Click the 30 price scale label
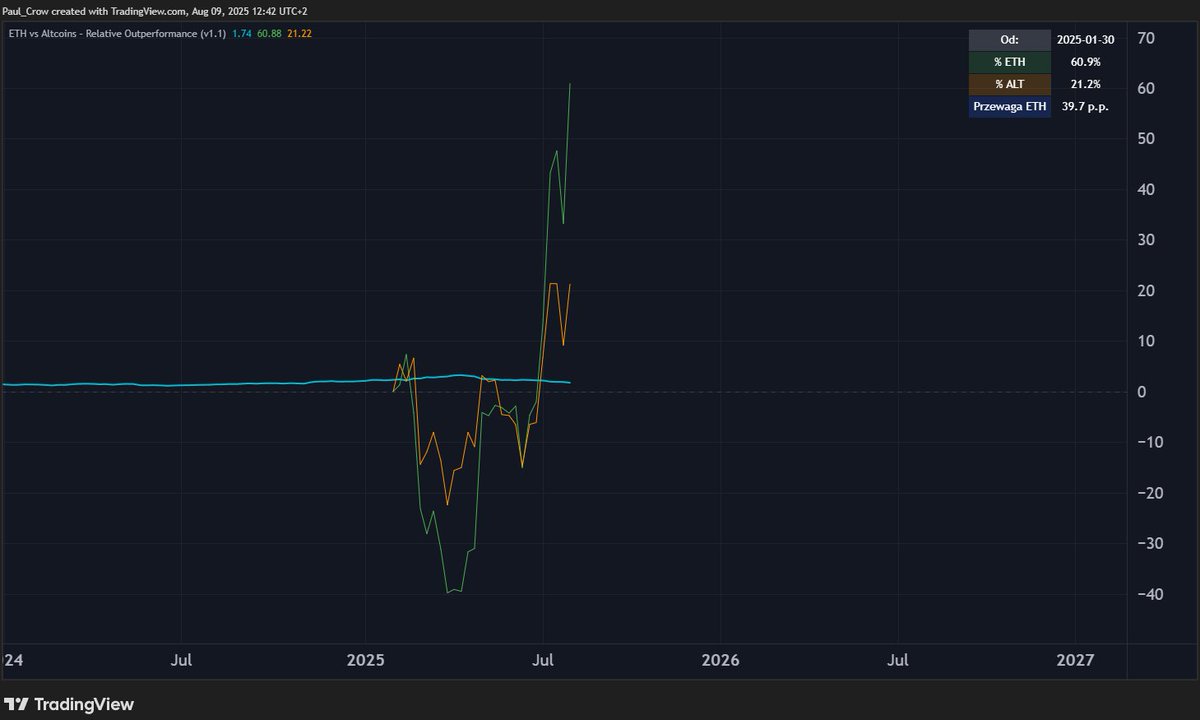The width and height of the screenshot is (1200, 720). pos(1147,240)
